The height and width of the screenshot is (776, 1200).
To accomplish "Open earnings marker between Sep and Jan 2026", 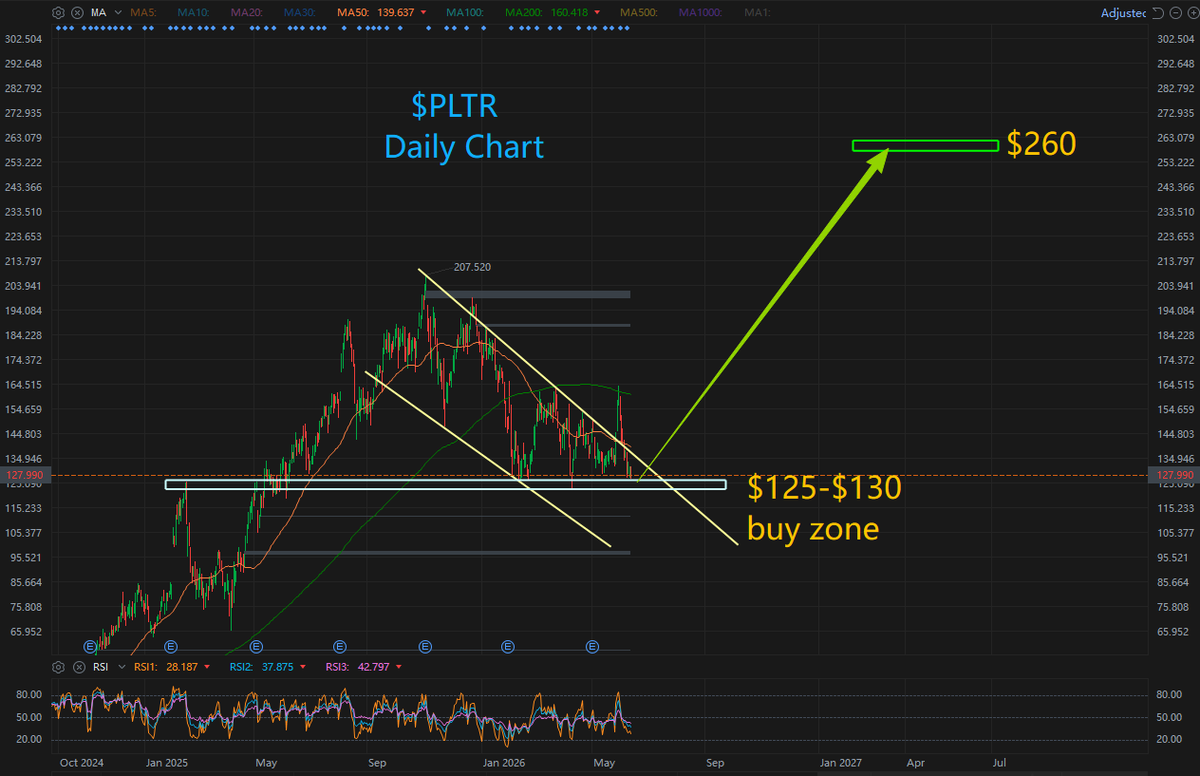I will click(x=425, y=648).
